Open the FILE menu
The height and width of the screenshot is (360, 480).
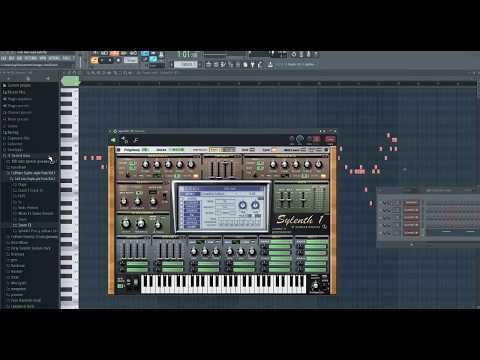coord(4,58)
